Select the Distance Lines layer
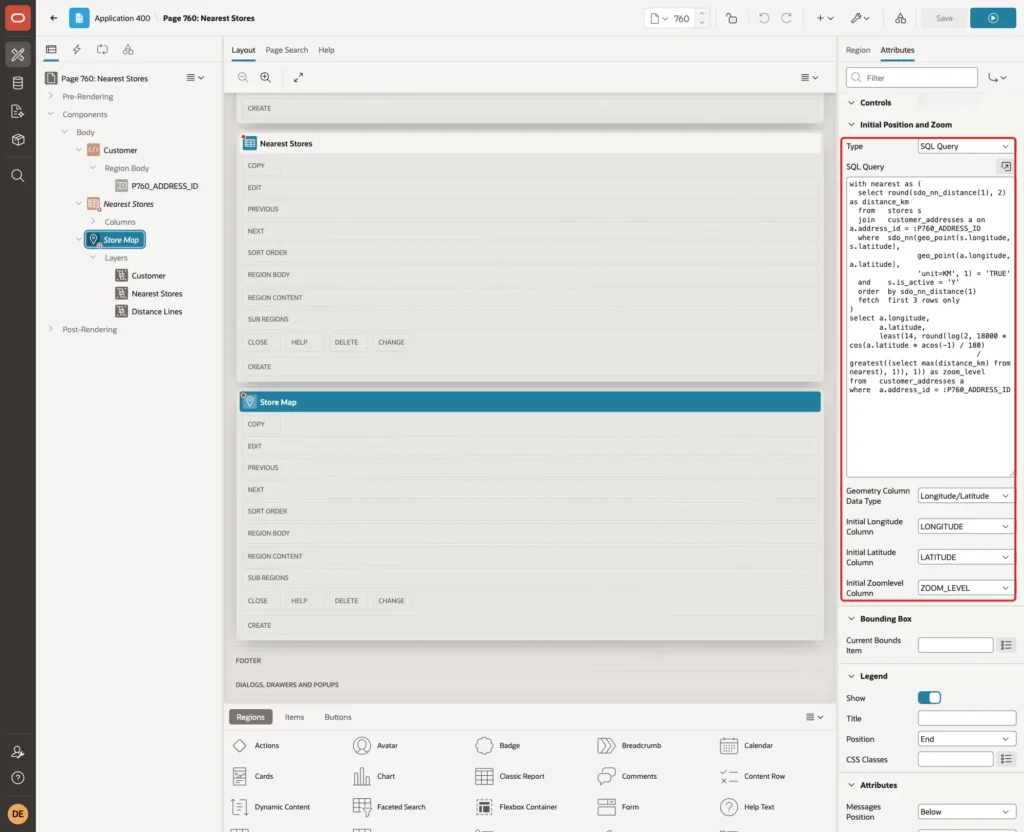 157,312
